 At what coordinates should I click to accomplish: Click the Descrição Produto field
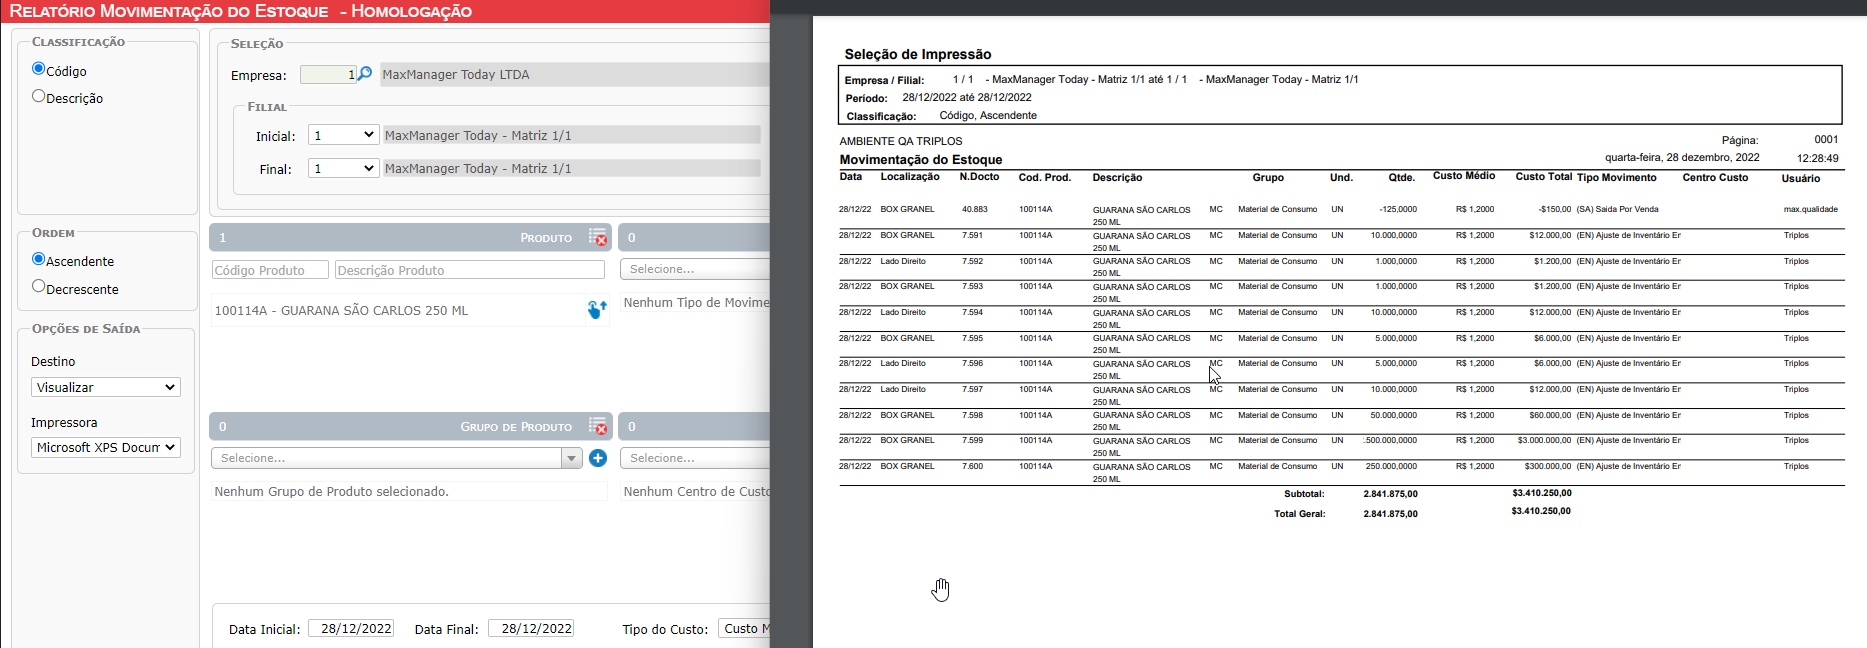pos(469,270)
